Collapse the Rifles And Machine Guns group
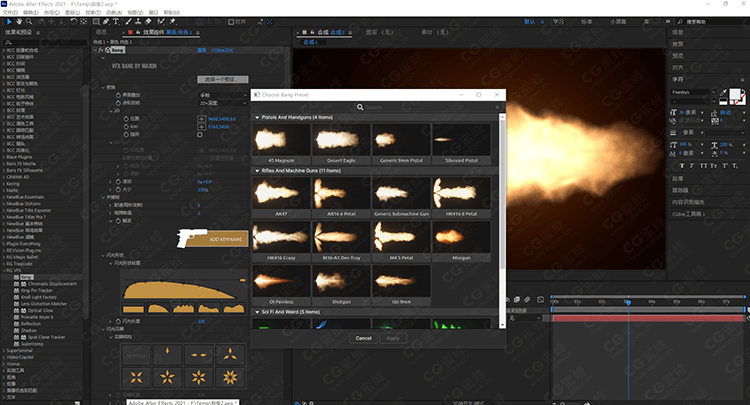The height and width of the screenshot is (405, 750). pos(257,171)
